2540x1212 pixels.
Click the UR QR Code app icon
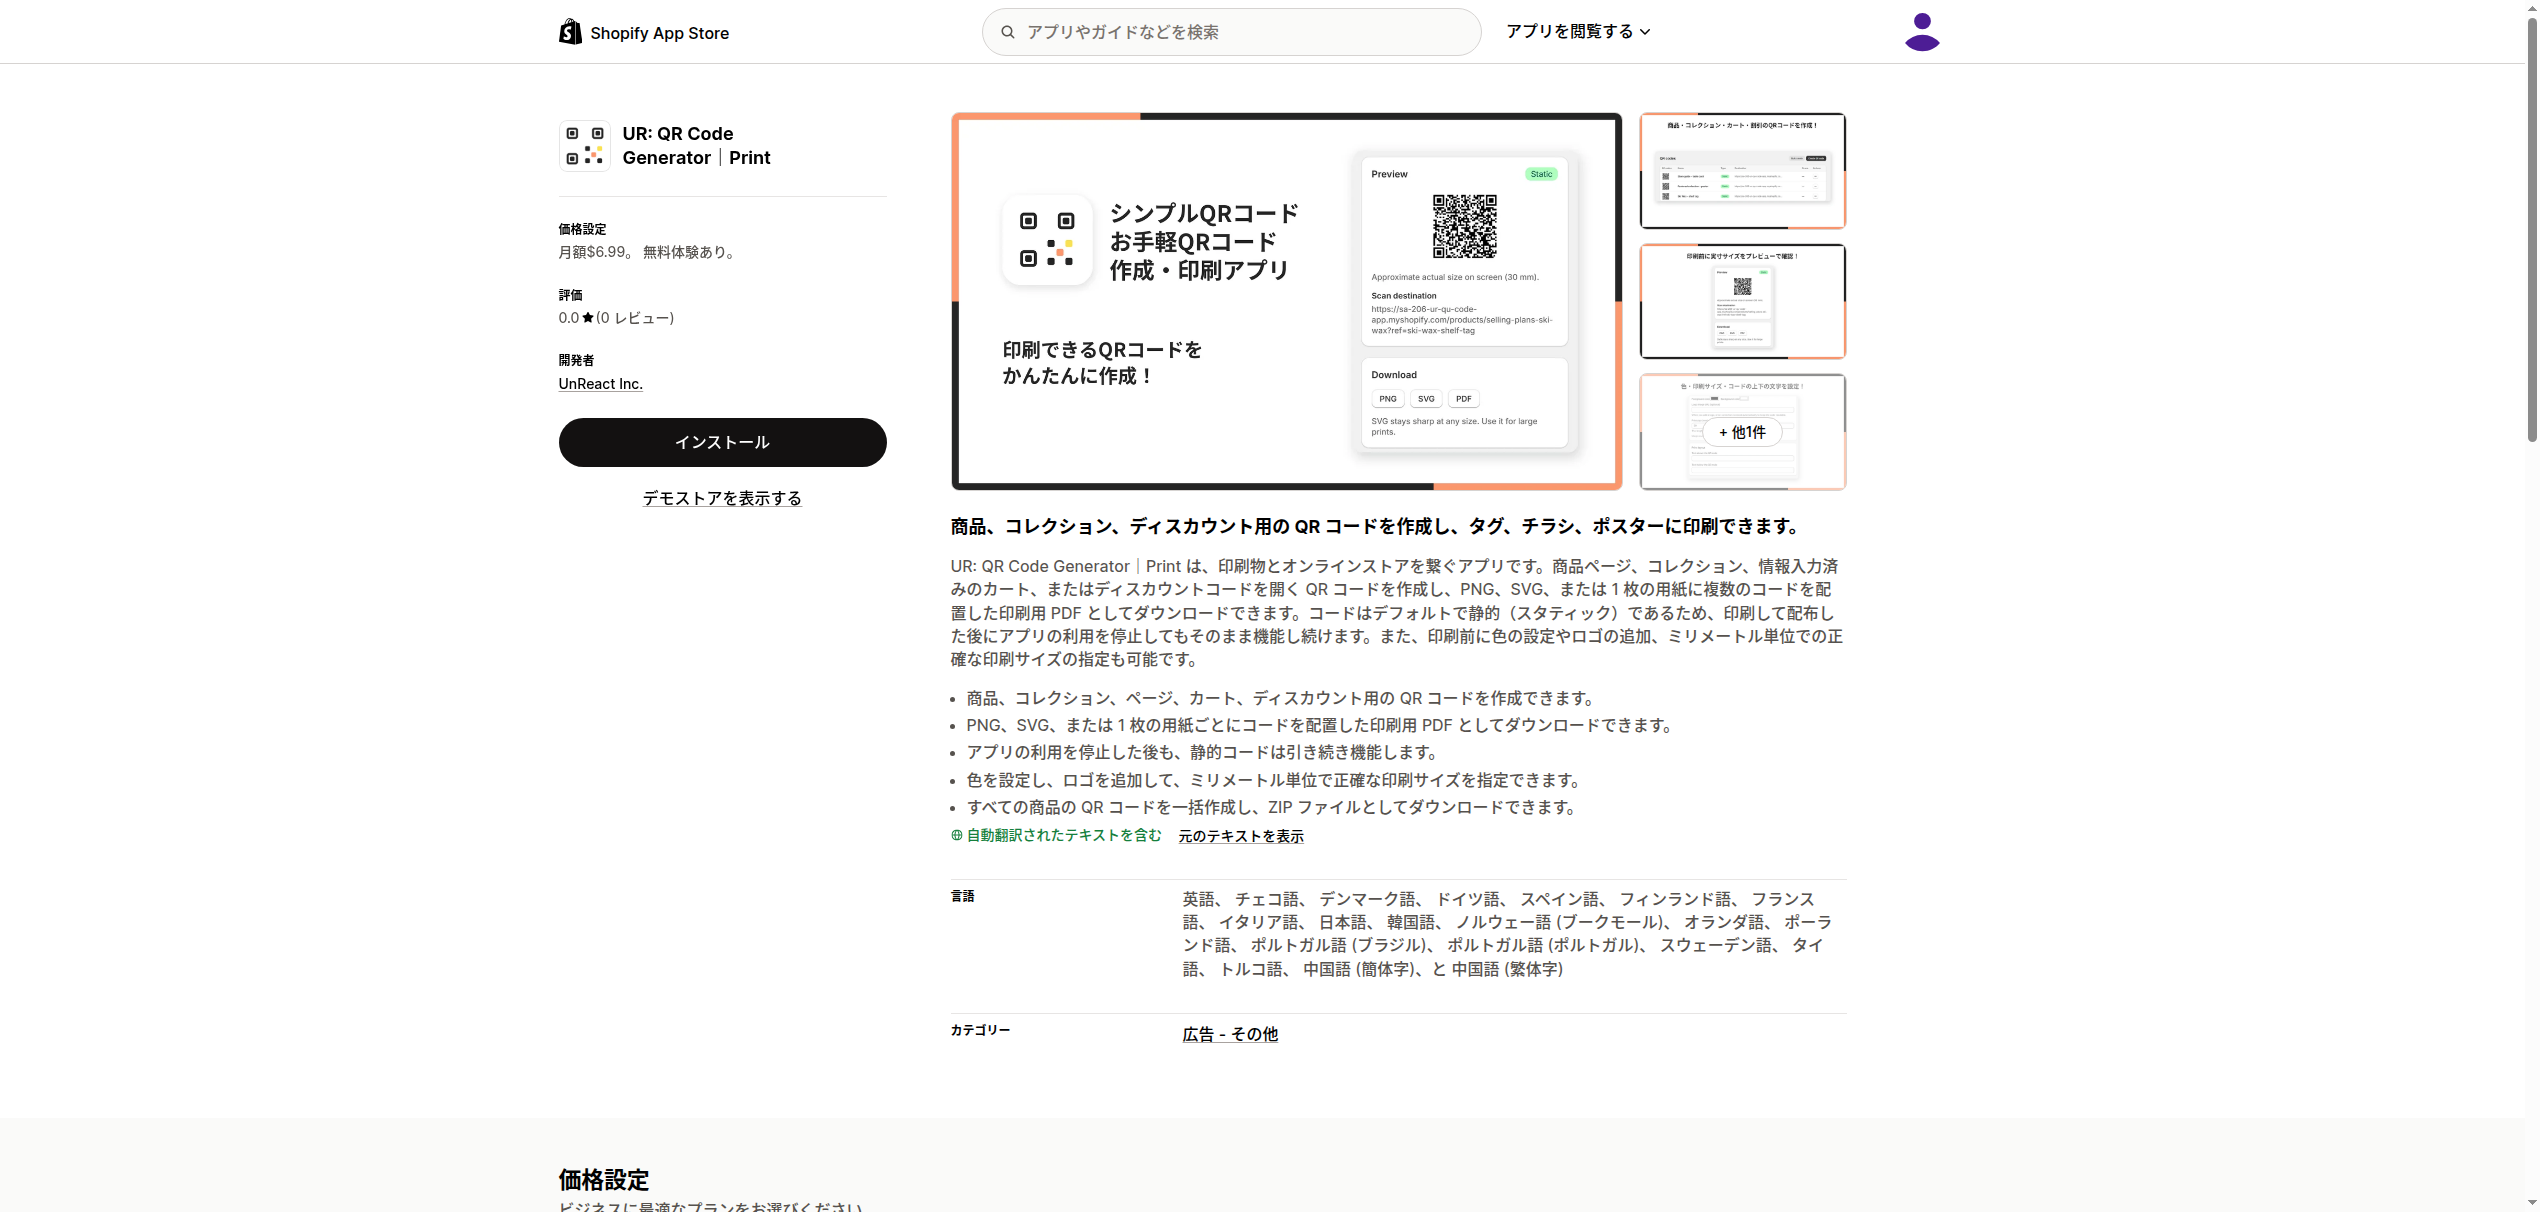584,146
